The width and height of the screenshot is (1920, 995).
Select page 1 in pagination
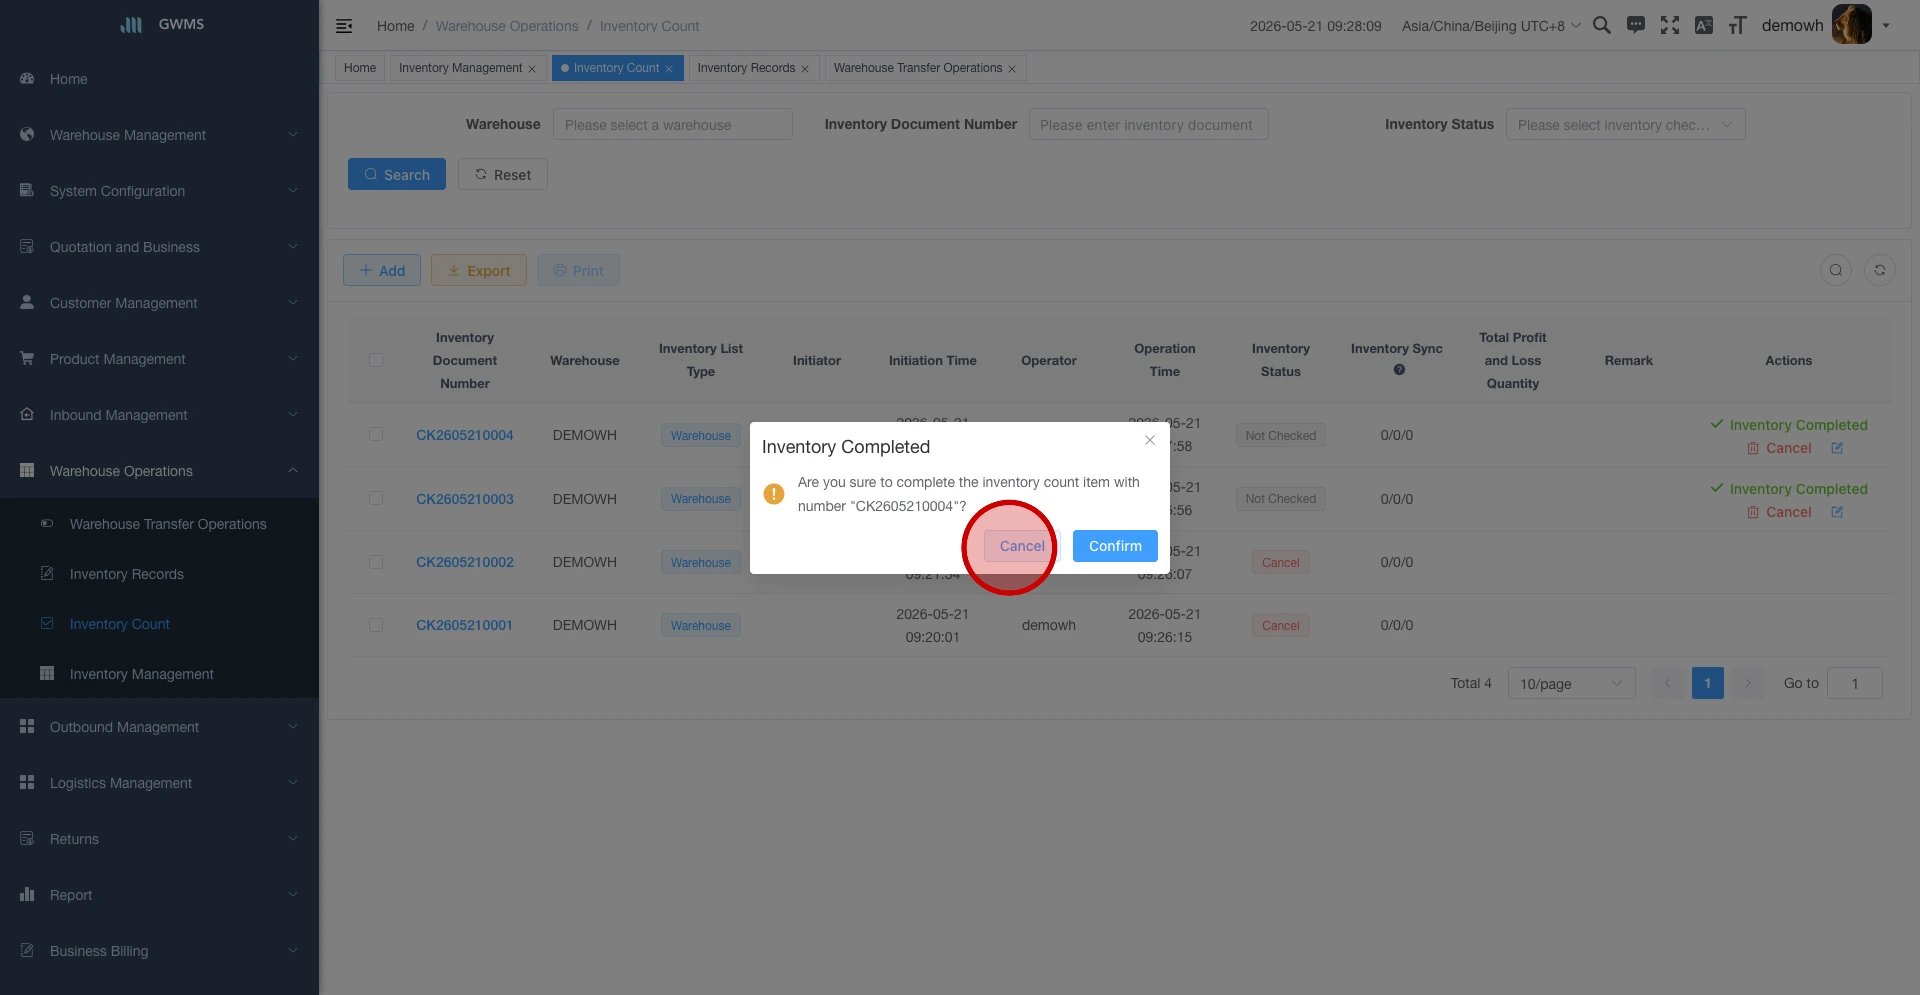pyautogui.click(x=1708, y=684)
